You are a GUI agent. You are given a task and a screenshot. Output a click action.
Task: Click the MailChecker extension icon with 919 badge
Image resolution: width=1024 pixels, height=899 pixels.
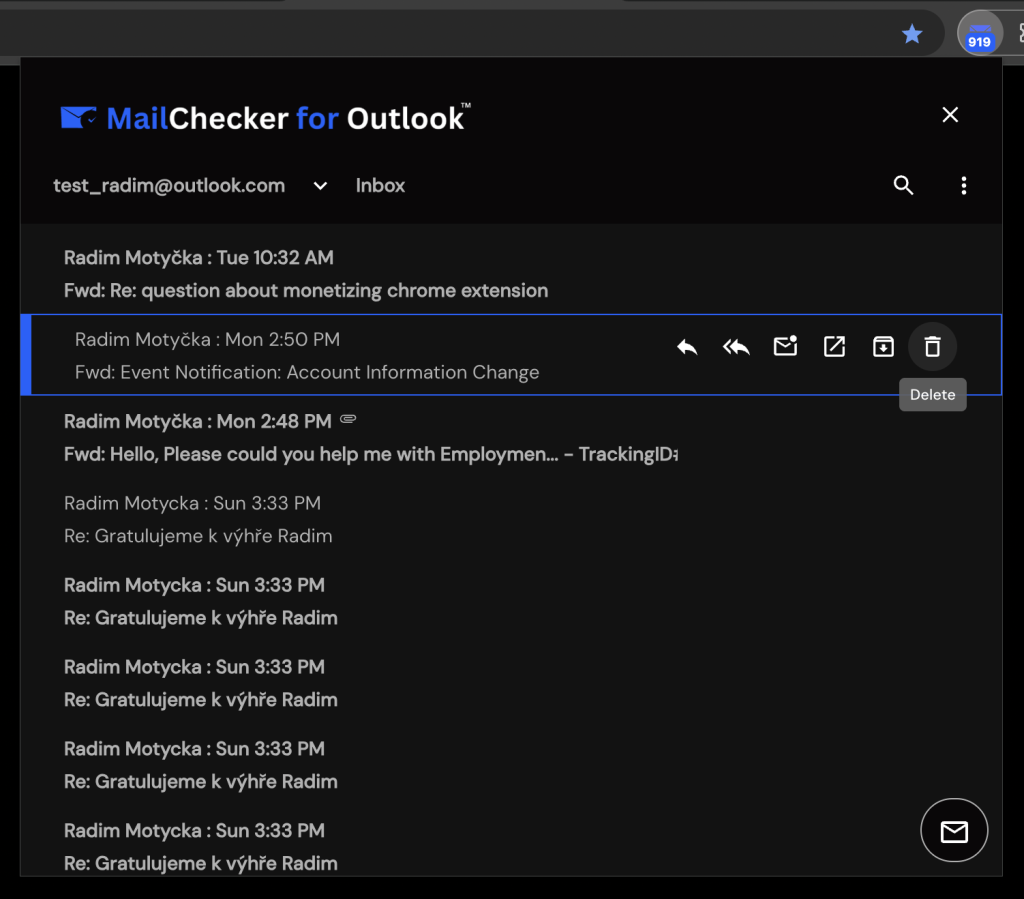coord(980,33)
